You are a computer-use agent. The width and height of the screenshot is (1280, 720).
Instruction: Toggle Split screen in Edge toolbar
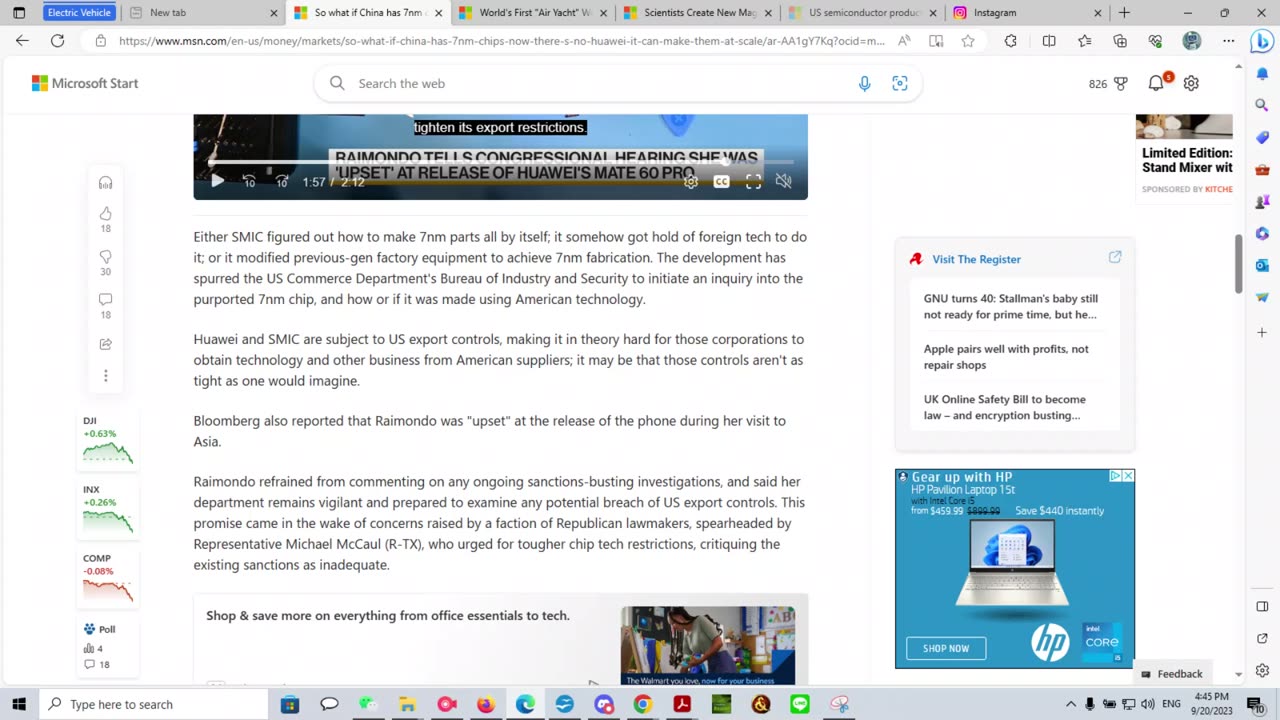coord(1049,41)
